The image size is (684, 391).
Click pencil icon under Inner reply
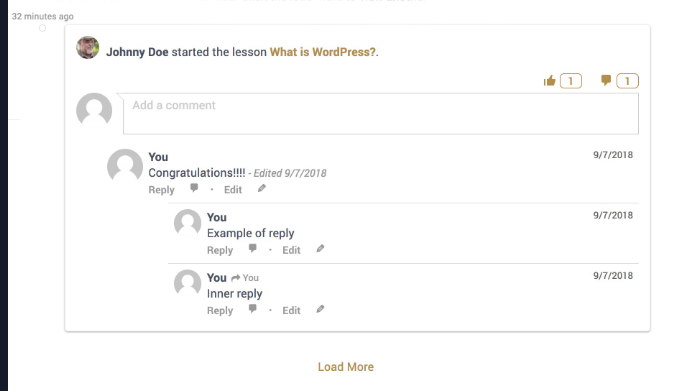pos(320,309)
